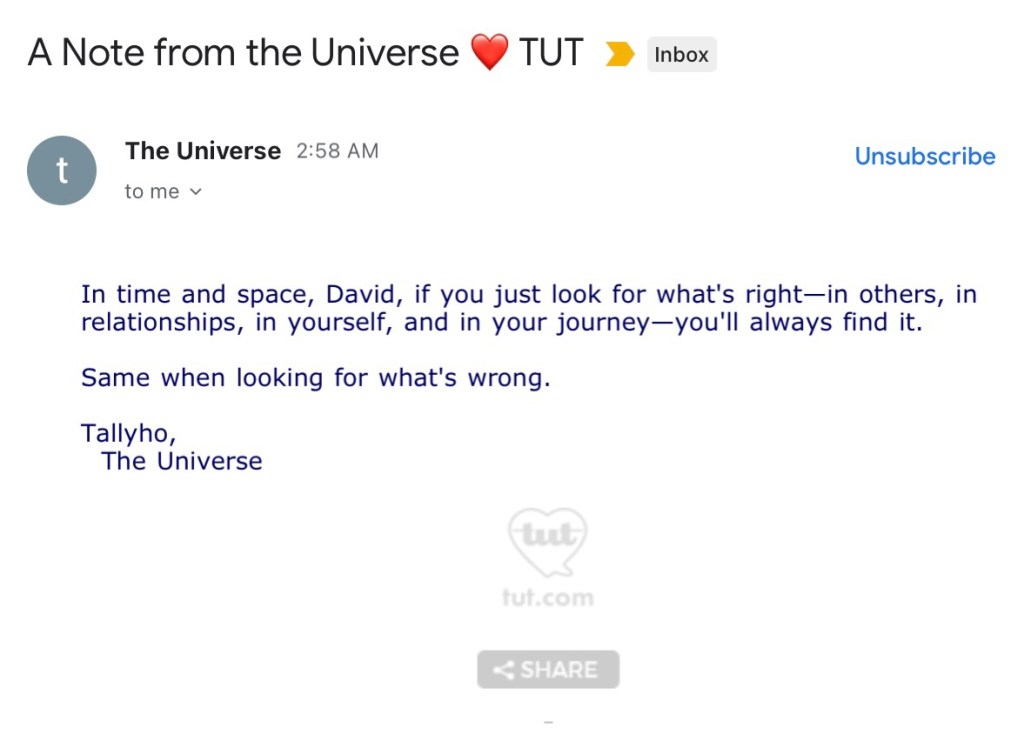Image resolution: width=1024 pixels, height=755 pixels.
Task: Click the "Same when looking" sentence
Action: (315, 378)
